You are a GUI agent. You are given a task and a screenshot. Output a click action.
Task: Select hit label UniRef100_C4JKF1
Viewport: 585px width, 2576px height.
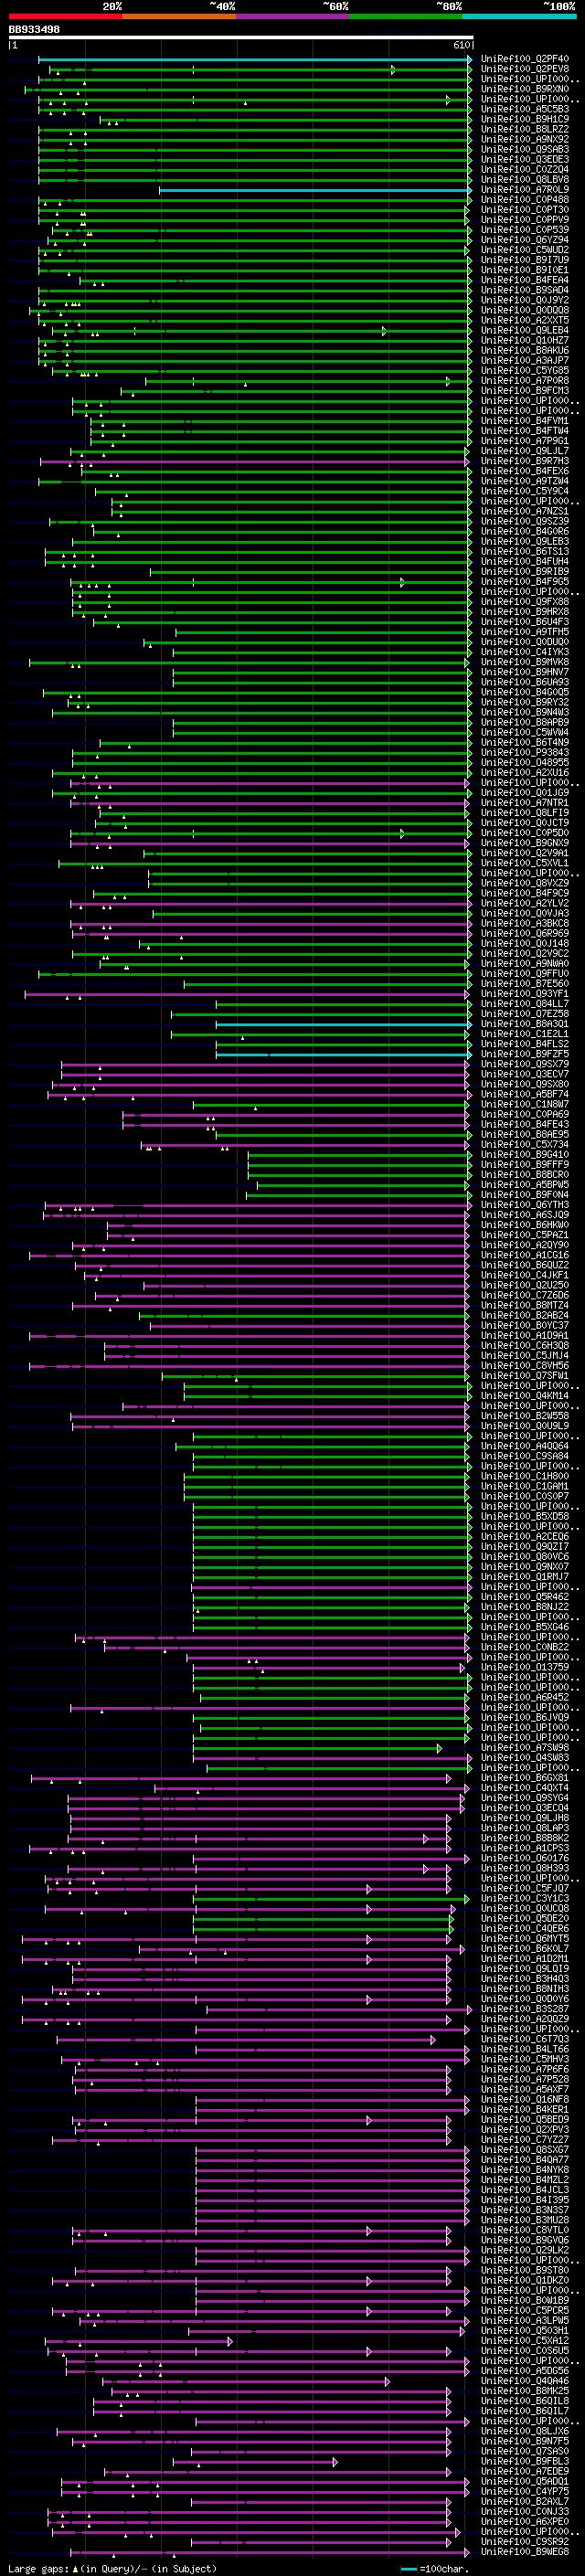pos(525,1275)
